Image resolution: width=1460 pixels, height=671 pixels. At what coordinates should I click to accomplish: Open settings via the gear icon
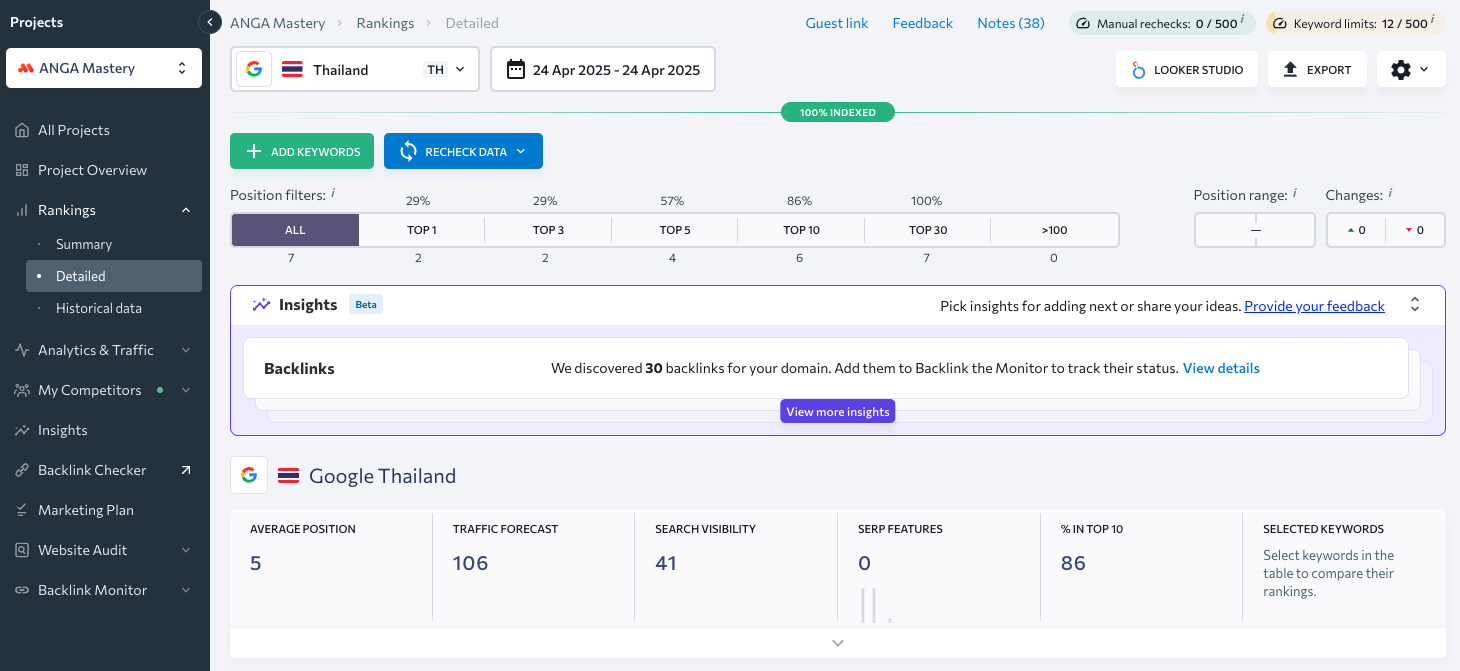[x=1401, y=70]
